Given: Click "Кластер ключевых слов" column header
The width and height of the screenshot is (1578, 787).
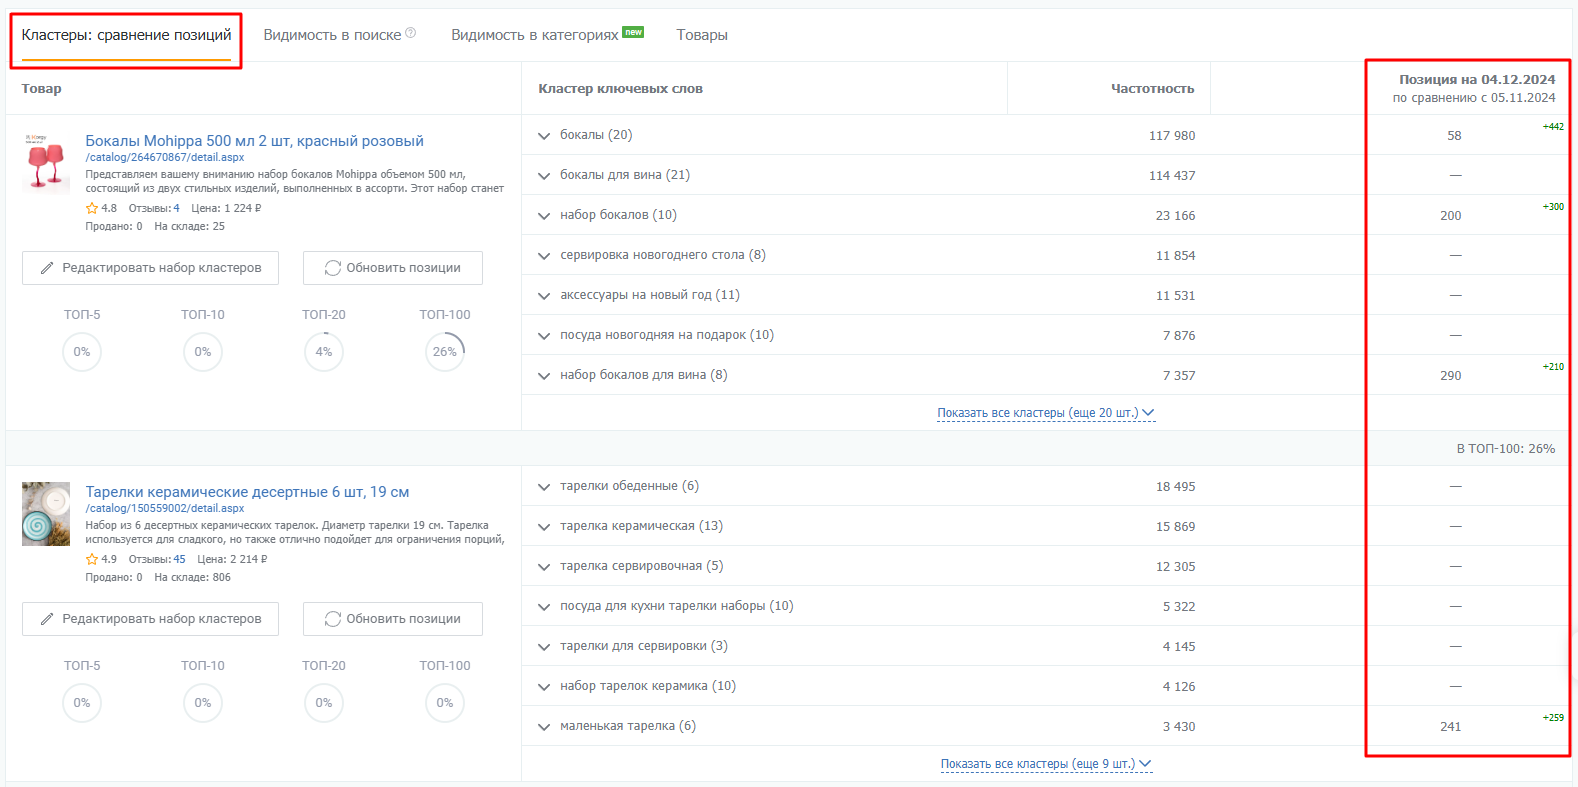Looking at the screenshot, I should tap(620, 88).
